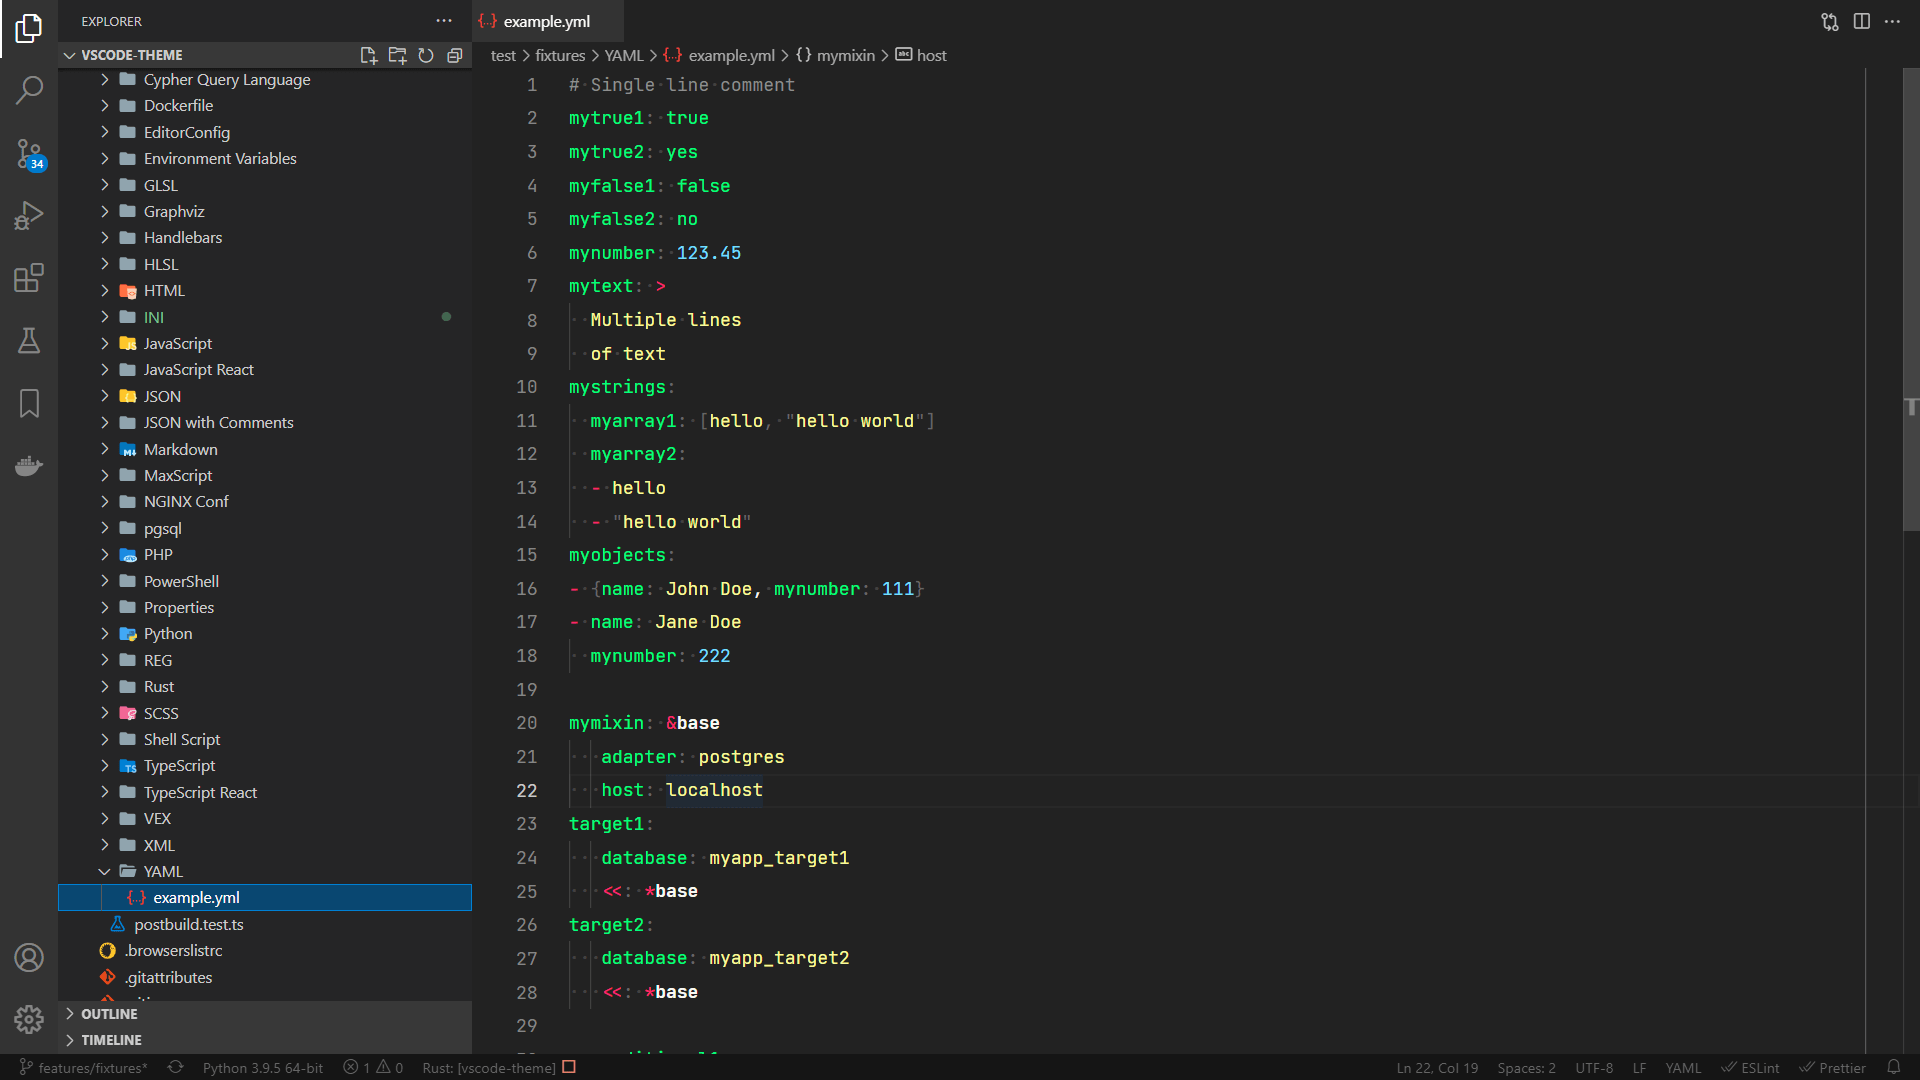Click the features/fixtures git branch indicator
Image resolution: width=1920 pixels, height=1080 pixels.
tap(84, 1067)
